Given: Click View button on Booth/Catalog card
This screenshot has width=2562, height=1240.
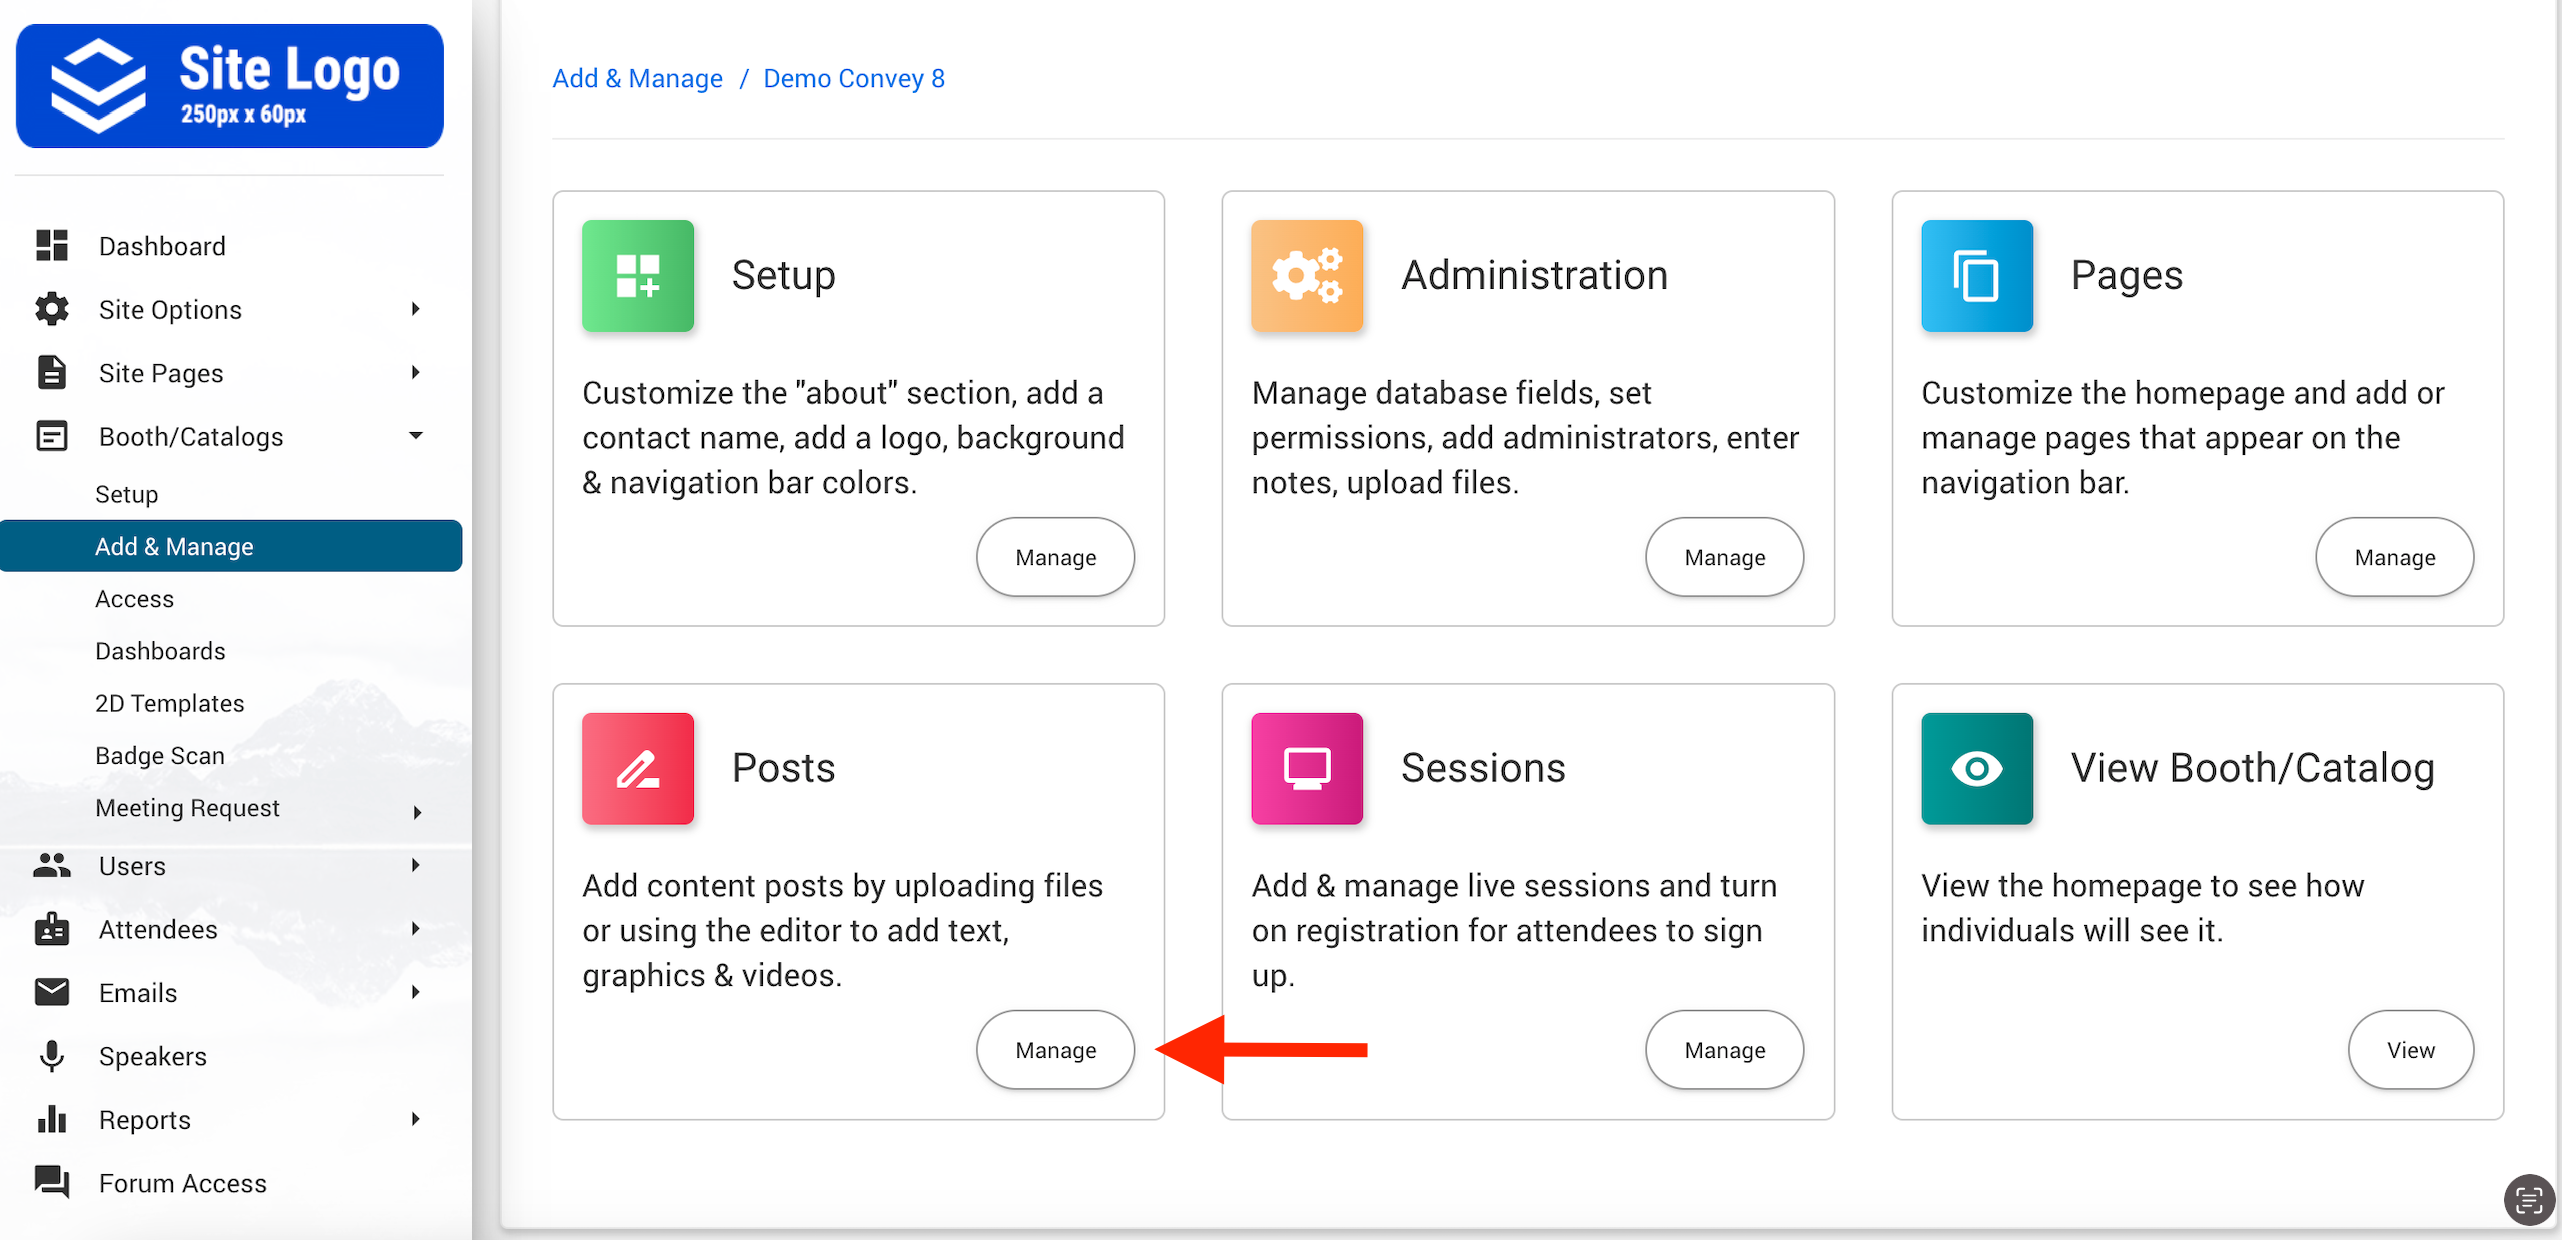Looking at the screenshot, I should coord(2410,1049).
